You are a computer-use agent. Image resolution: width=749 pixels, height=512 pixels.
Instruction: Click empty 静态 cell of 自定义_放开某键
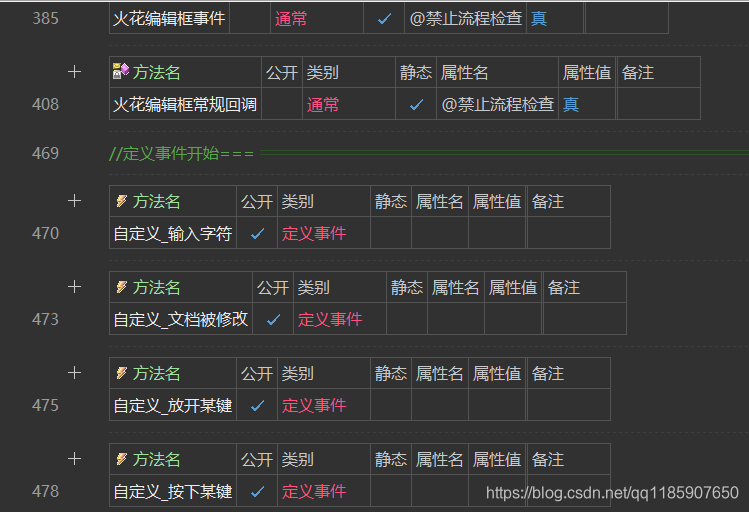click(391, 405)
